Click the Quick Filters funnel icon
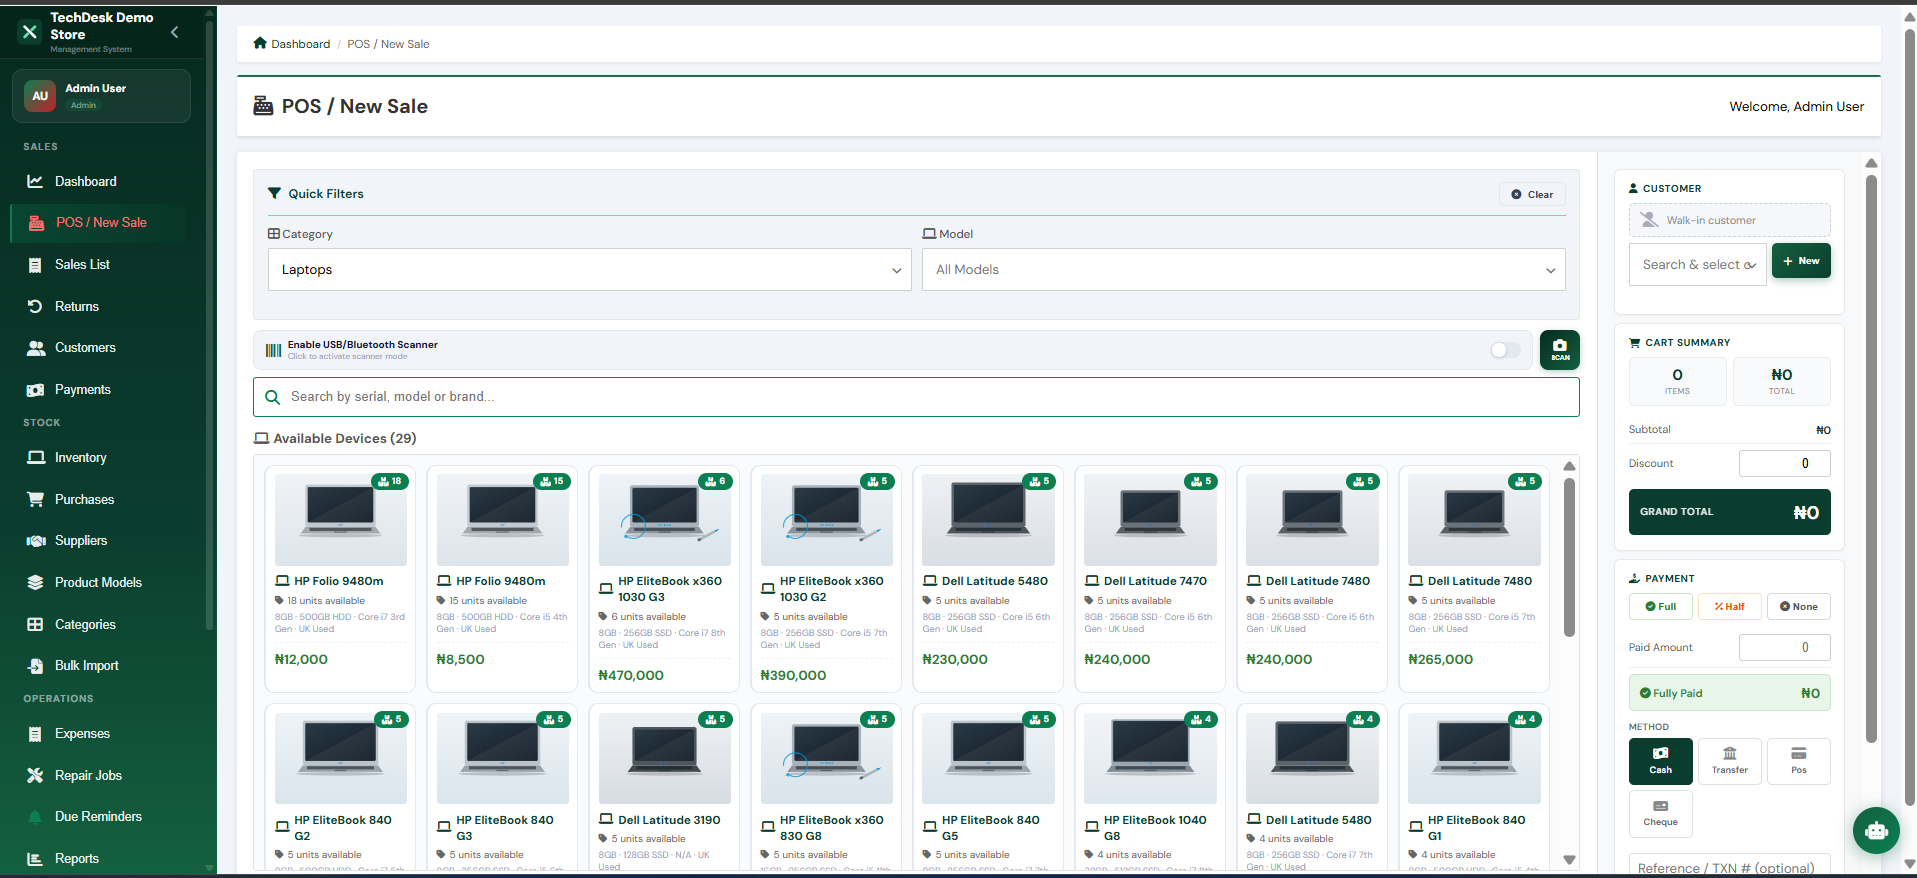Image resolution: width=1917 pixels, height=878 pixels. coord(274,193)
